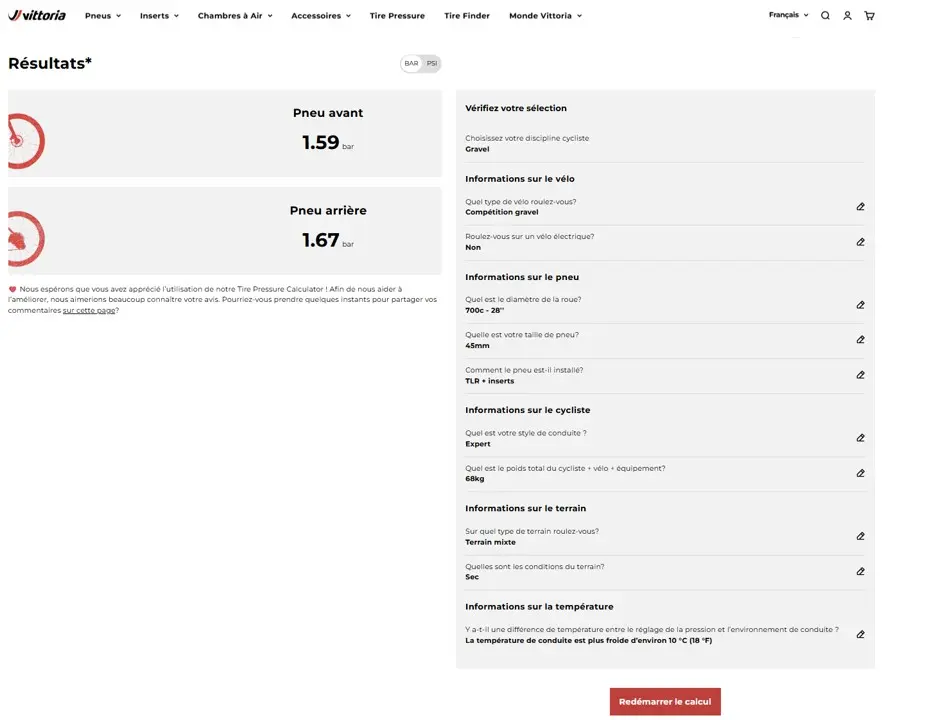
Task: Edit the riding style 'Expert' answer
Action: (x=860, y=438)
